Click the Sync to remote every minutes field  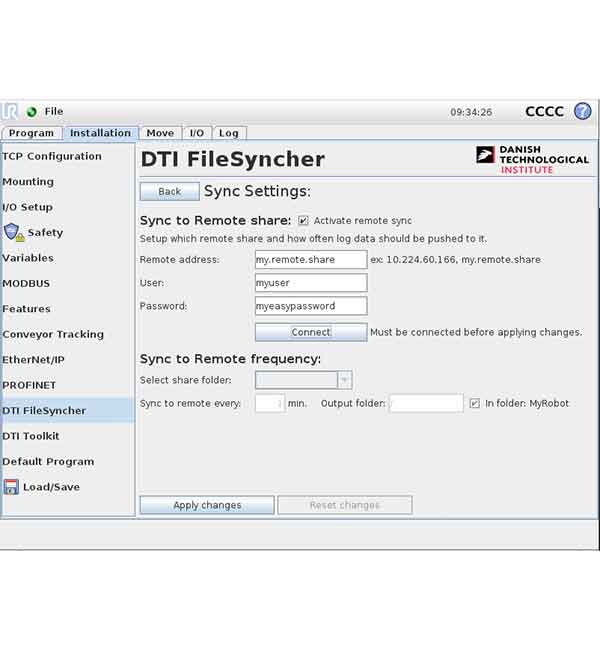270,403
